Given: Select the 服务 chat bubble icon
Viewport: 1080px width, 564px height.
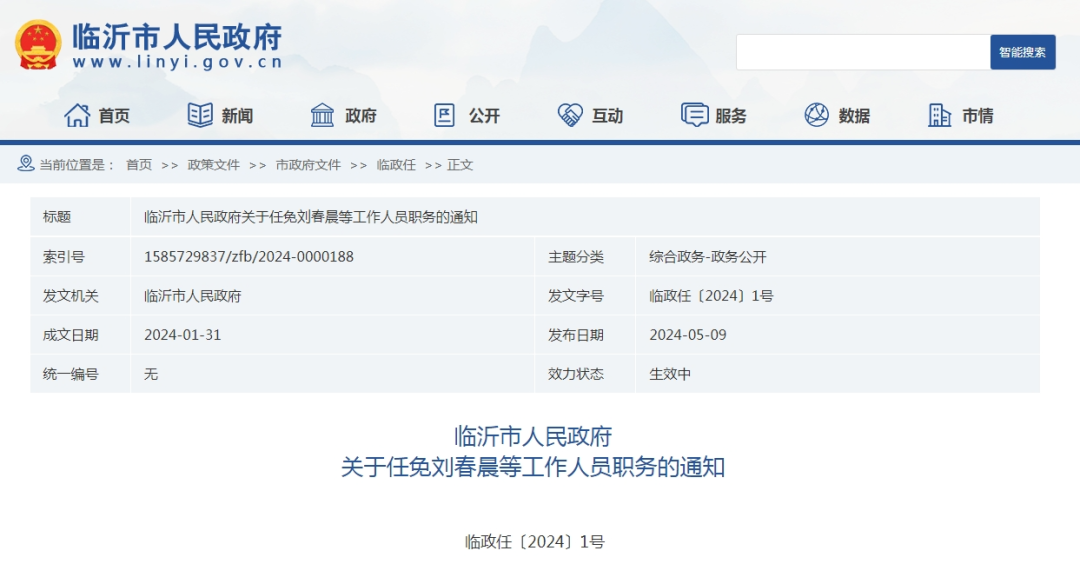Looking at the screenshot, I should (x=694, y=115).
